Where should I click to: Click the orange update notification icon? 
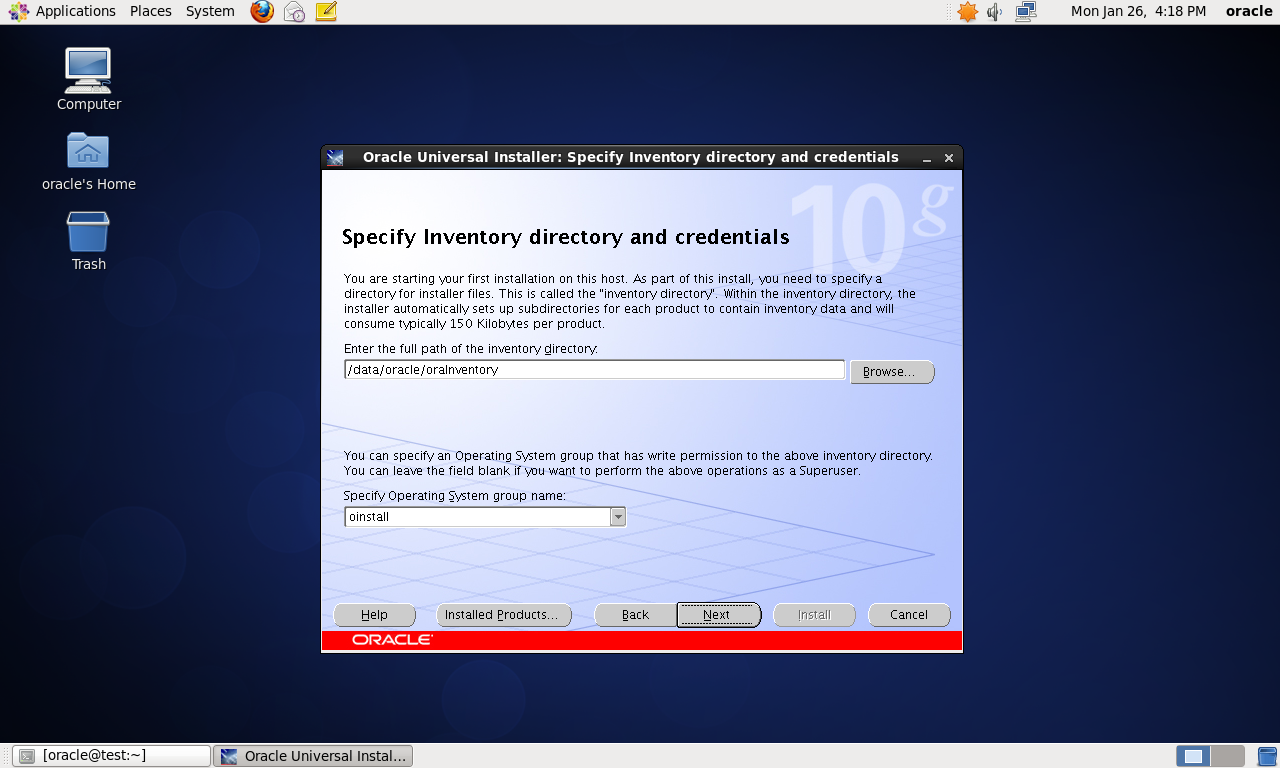point(967,12)
